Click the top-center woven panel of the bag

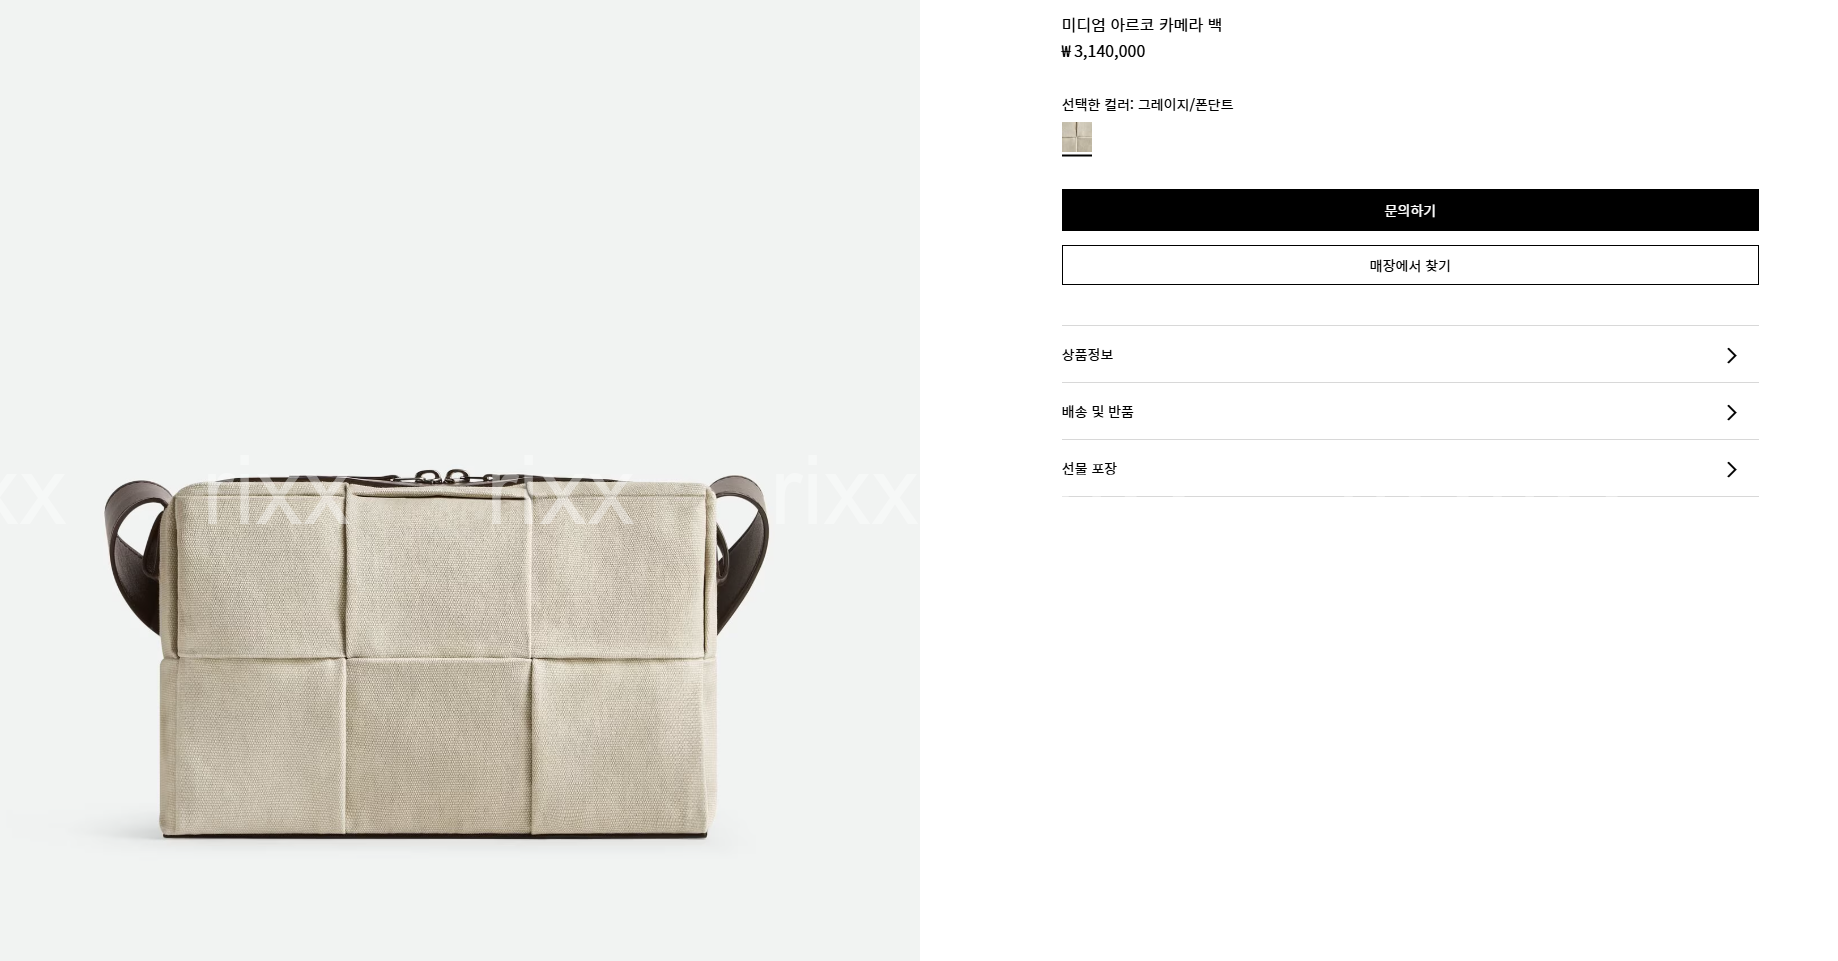437,570
